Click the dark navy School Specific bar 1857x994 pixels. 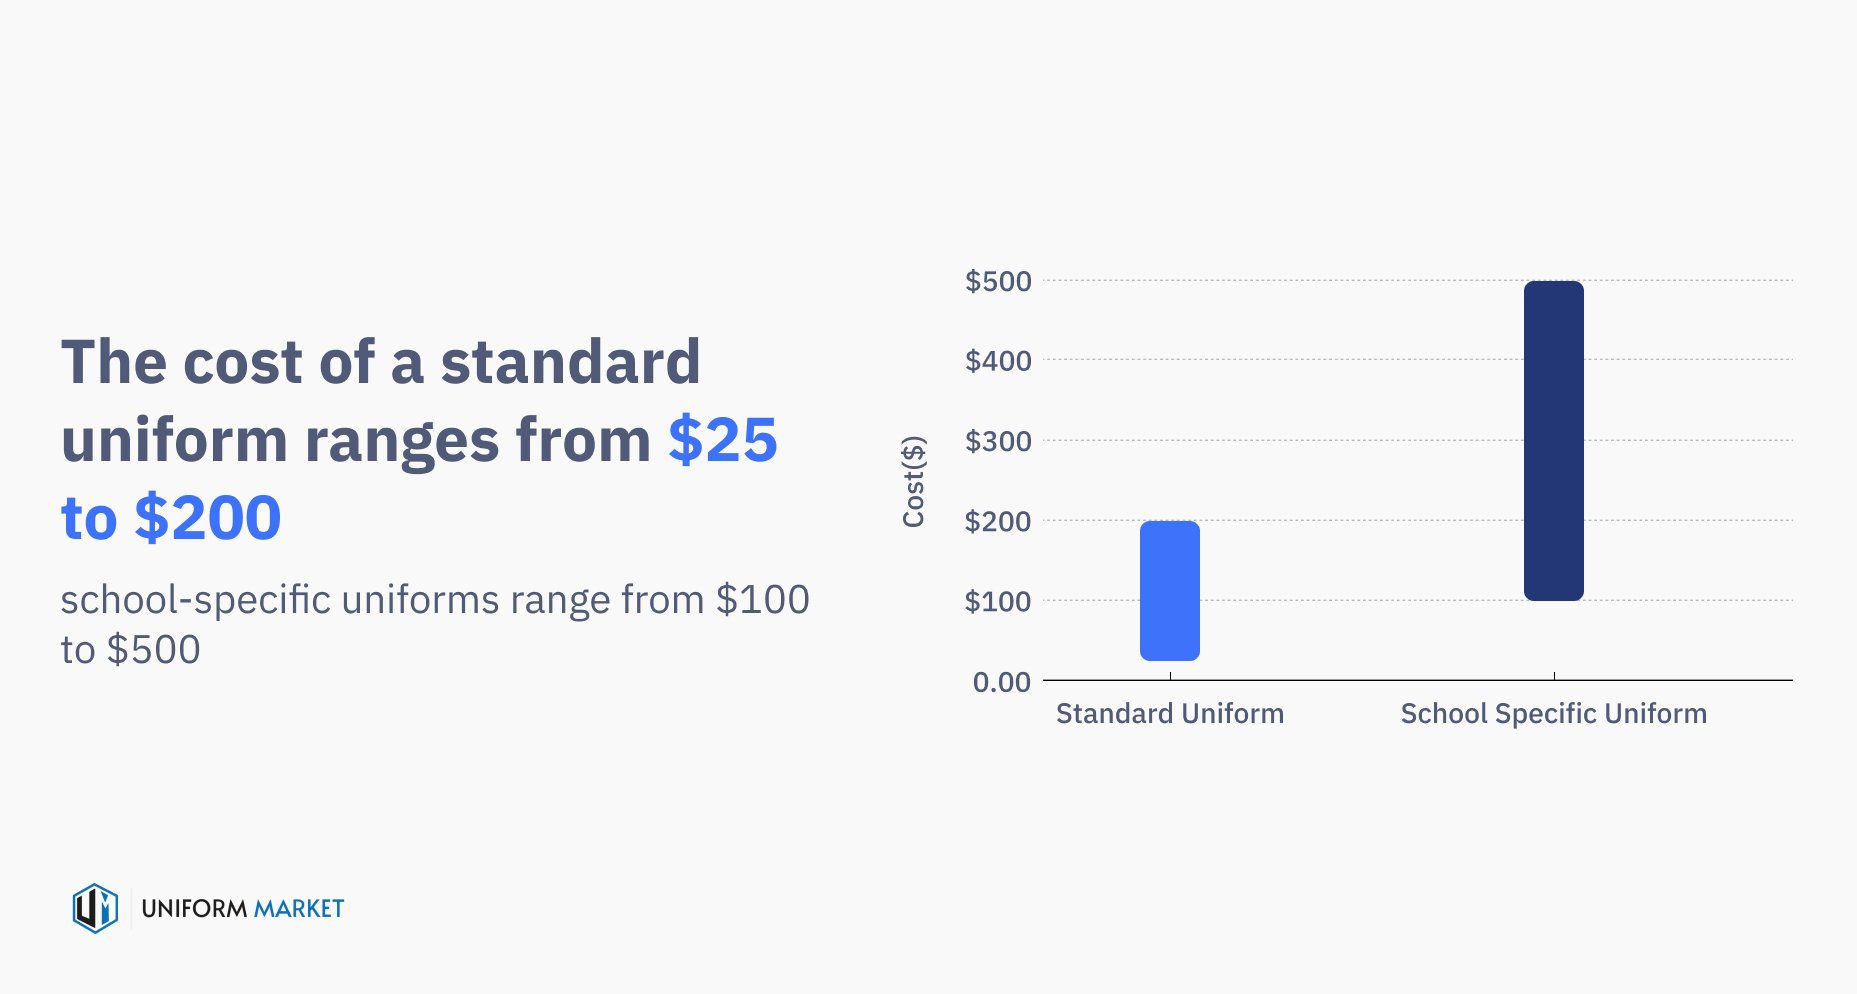click(1553, 440)
